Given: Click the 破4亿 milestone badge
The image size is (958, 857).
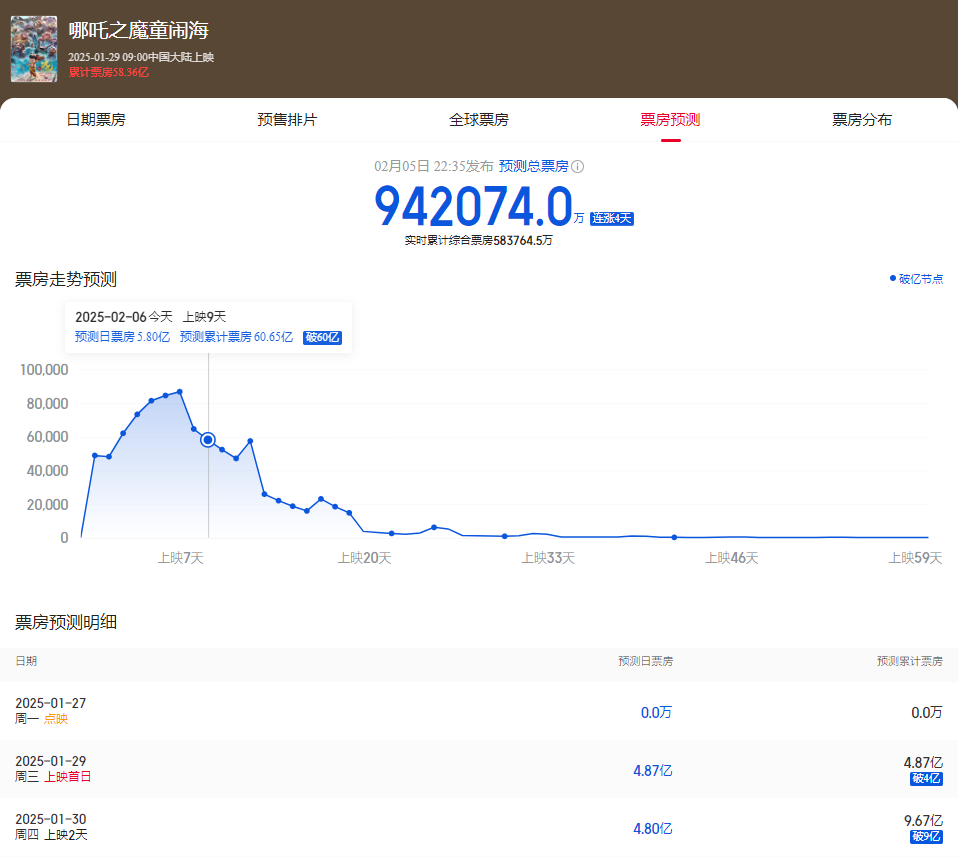Looking at the screenshot, I should pyautogui.click(x=926, y=779).
